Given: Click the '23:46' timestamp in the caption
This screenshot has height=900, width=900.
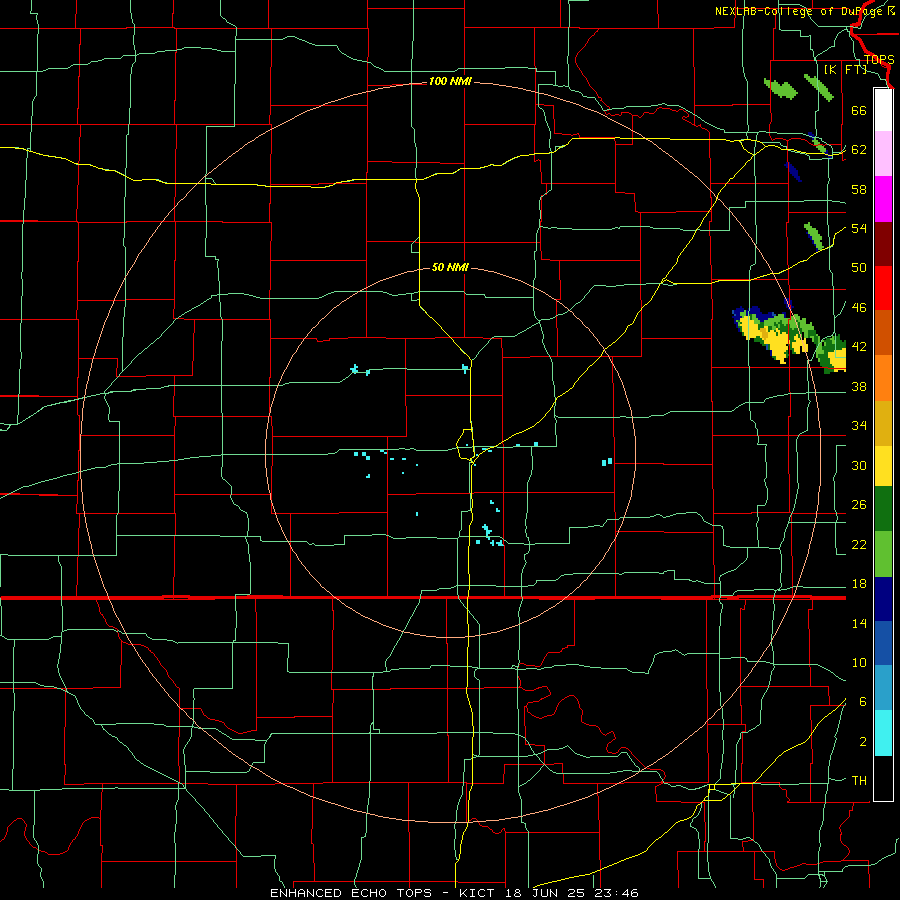Looking at the screenshot, I should click(618, 893).
